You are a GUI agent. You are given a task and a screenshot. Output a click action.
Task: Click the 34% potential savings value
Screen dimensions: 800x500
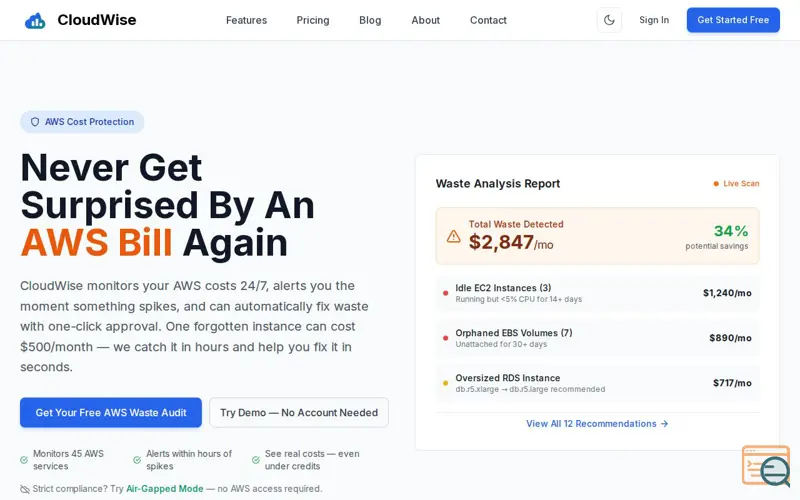731,231
